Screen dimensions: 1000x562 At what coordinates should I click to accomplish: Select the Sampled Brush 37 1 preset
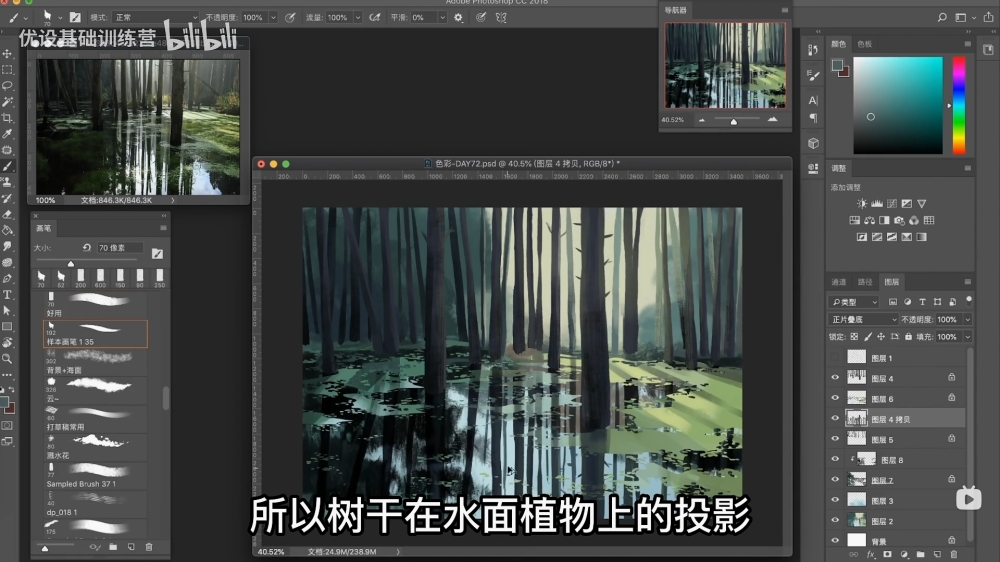tap(95, 476)
